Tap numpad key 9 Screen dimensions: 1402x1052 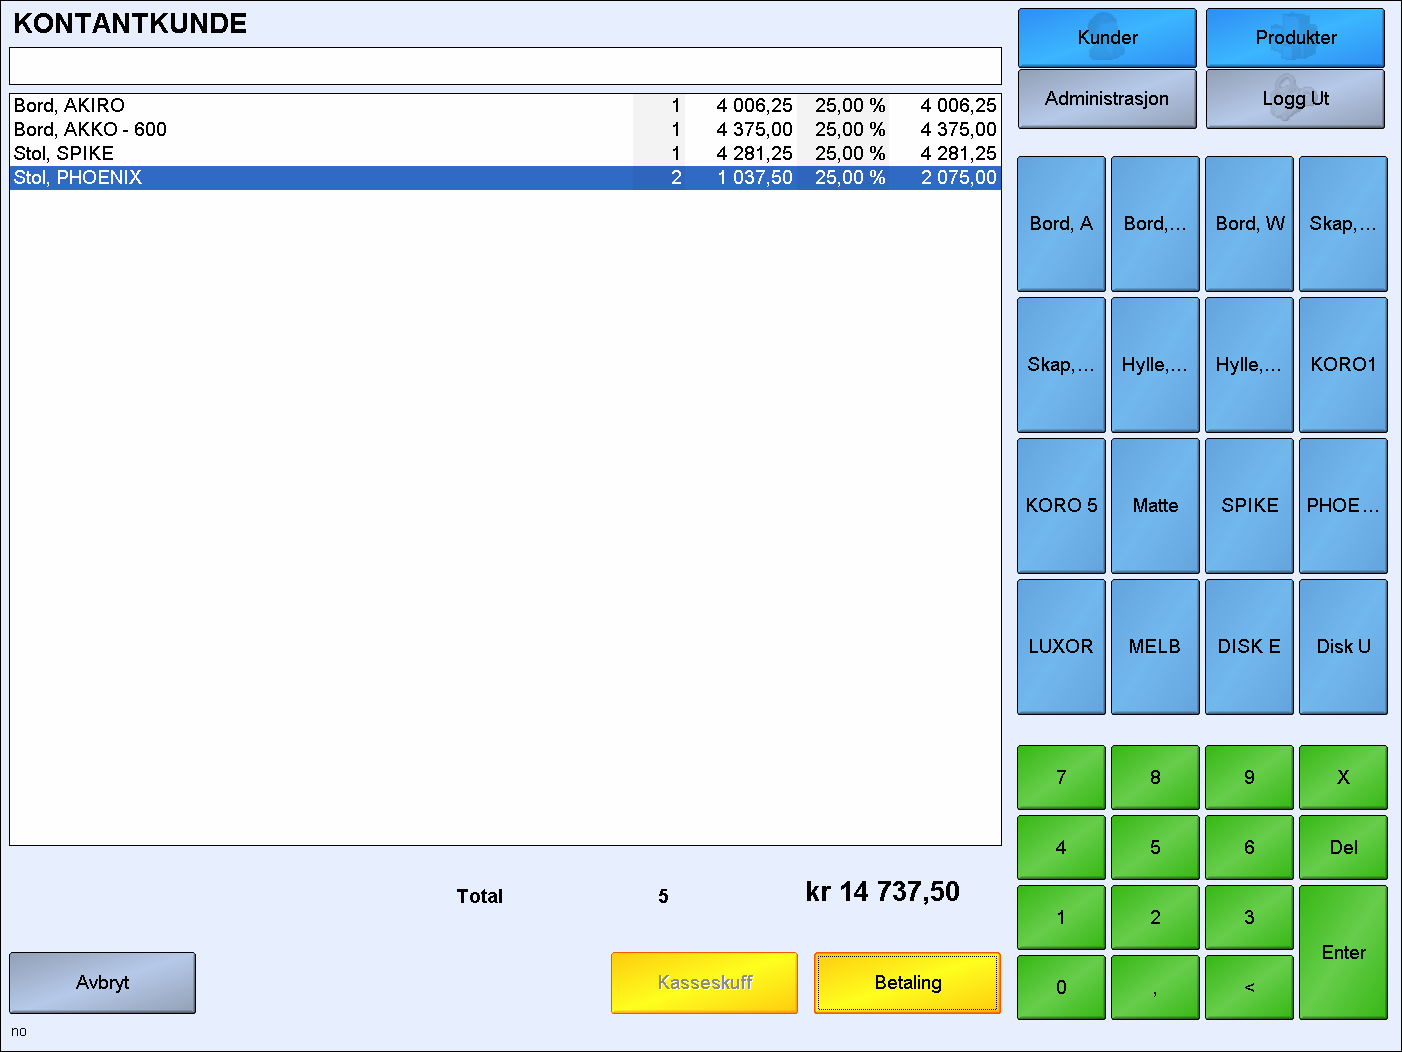pyautogui.click(x=1249, y=777)
